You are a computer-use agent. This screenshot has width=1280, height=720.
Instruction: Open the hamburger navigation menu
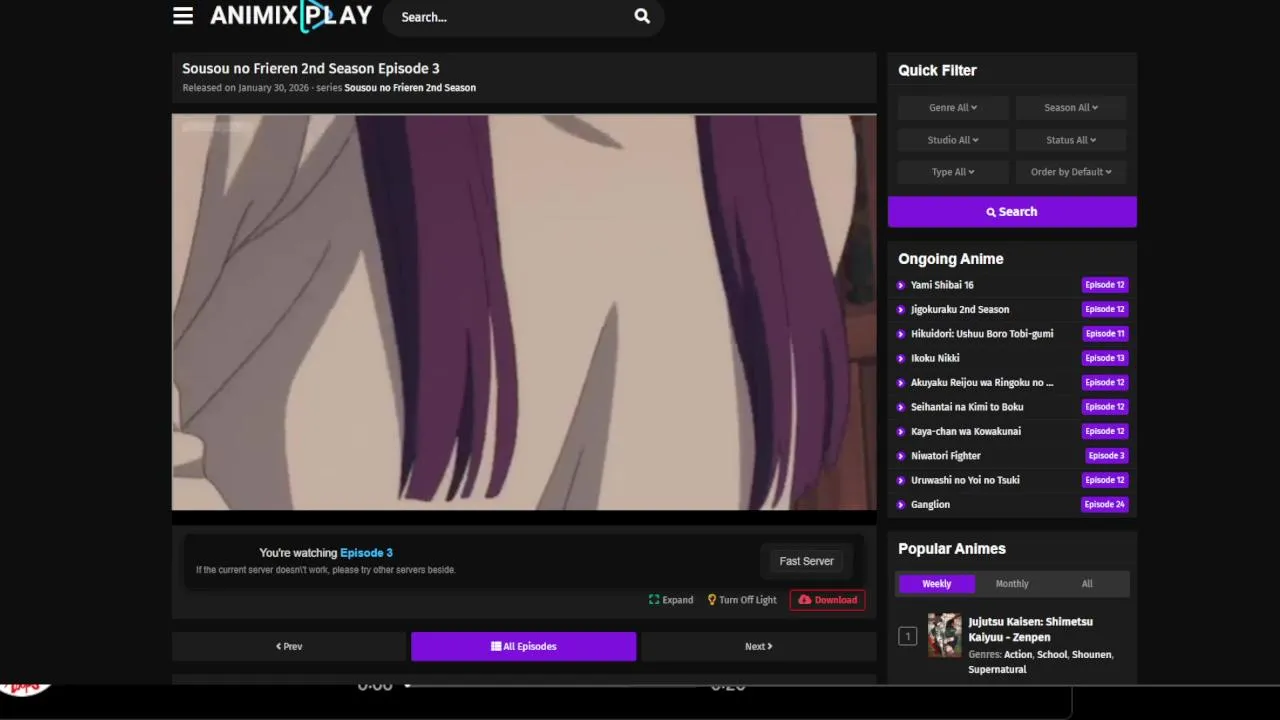click(182, 16)
